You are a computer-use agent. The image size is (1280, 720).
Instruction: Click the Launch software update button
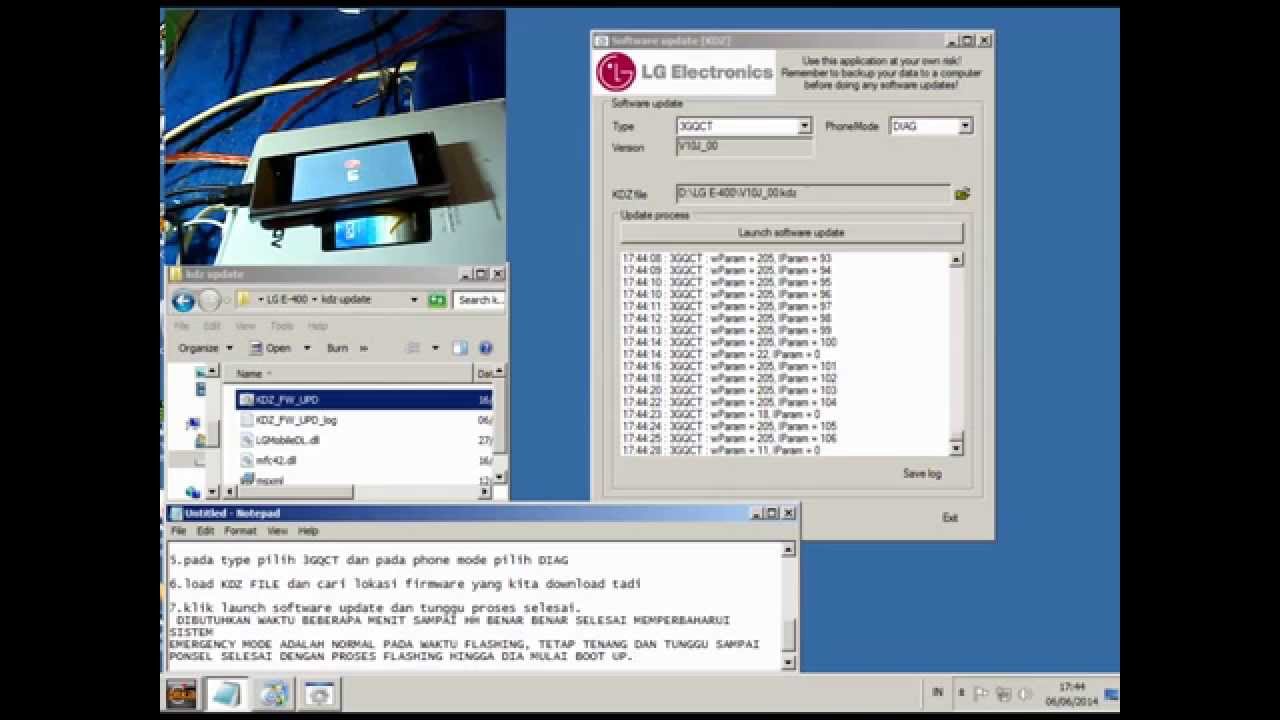coord(791,233)
